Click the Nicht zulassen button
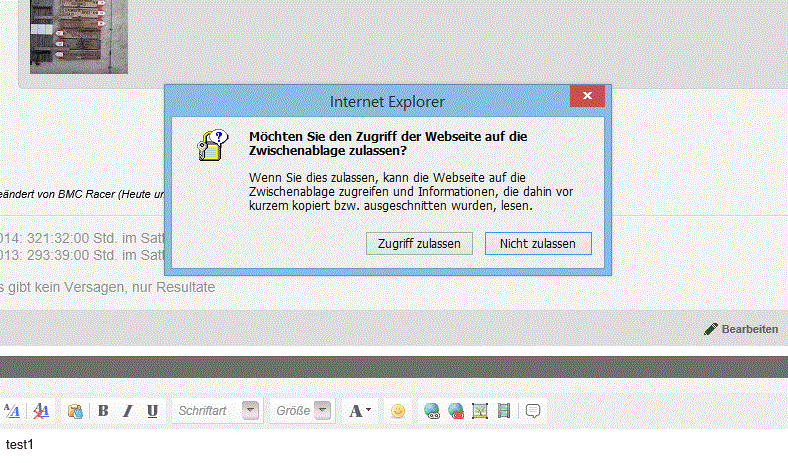The height and width of the screenshot is (463, 788). [538, 243]
